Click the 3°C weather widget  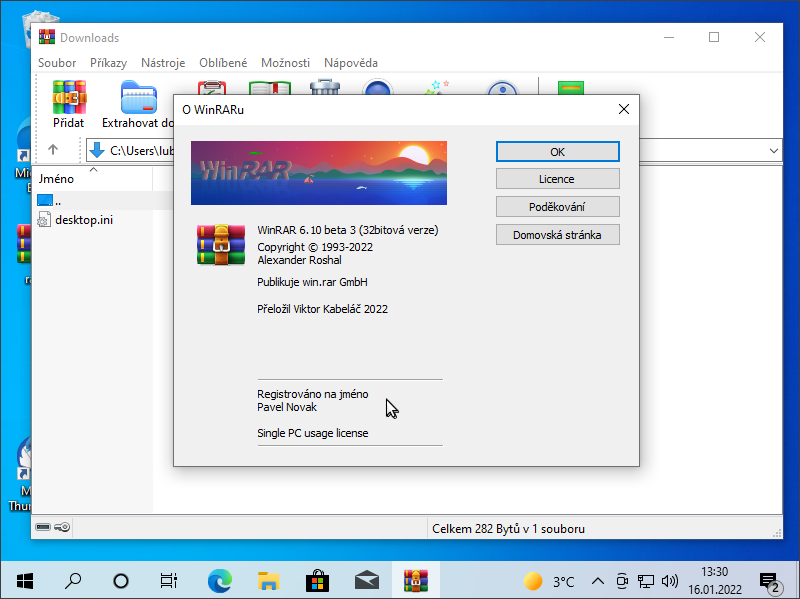(x=549, y=581)
